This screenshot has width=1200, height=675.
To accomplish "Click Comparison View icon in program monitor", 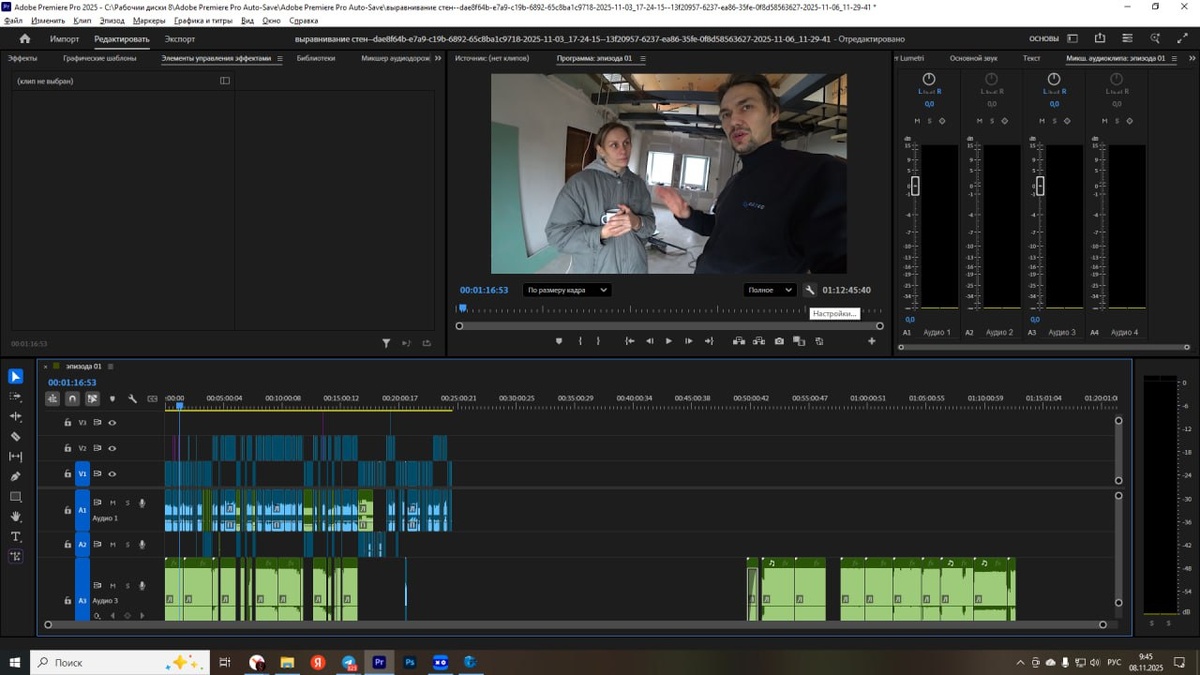I will click(x=799, y=341).
